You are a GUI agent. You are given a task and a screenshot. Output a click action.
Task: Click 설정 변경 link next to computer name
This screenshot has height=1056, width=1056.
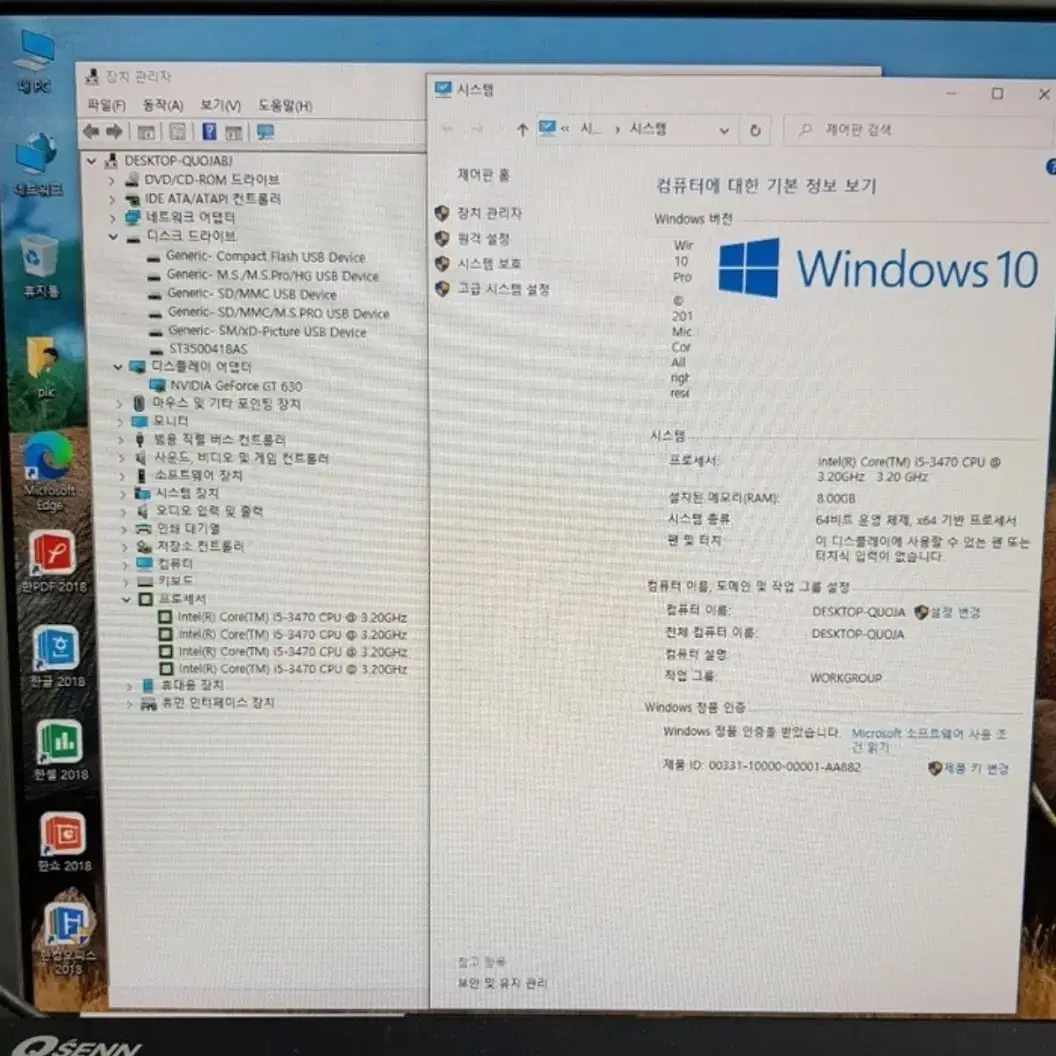954,613
